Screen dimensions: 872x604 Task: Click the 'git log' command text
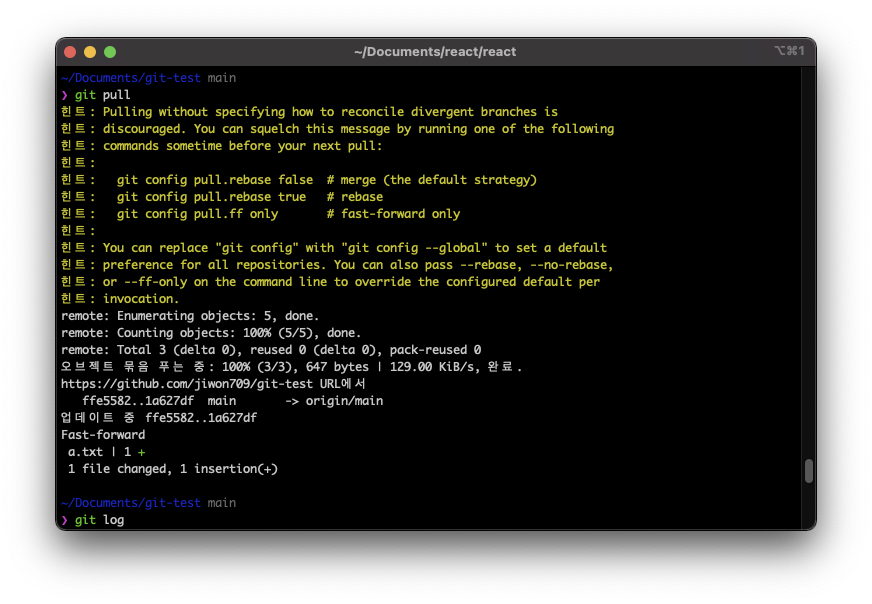pyautogui.click(x=100, y=520)
